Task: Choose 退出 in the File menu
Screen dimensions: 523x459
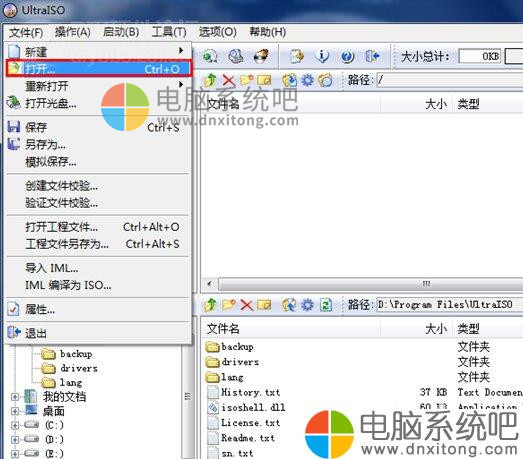Action: pos(98,333)
